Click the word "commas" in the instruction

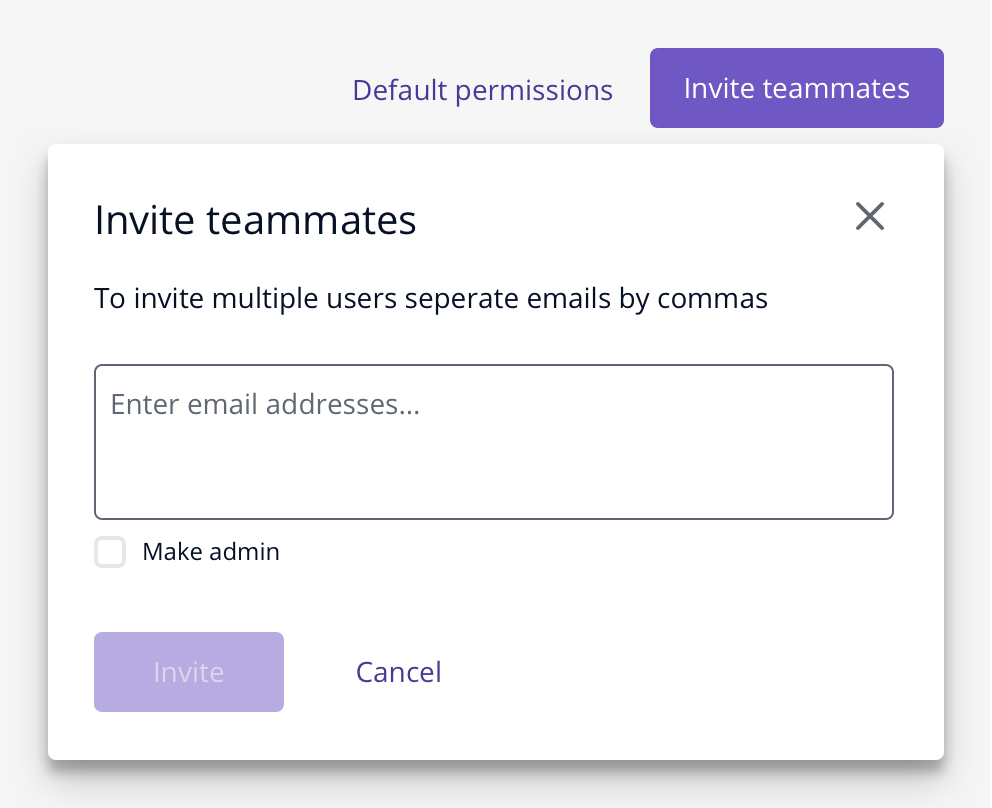pyautogui.click(x=712, y=299)
